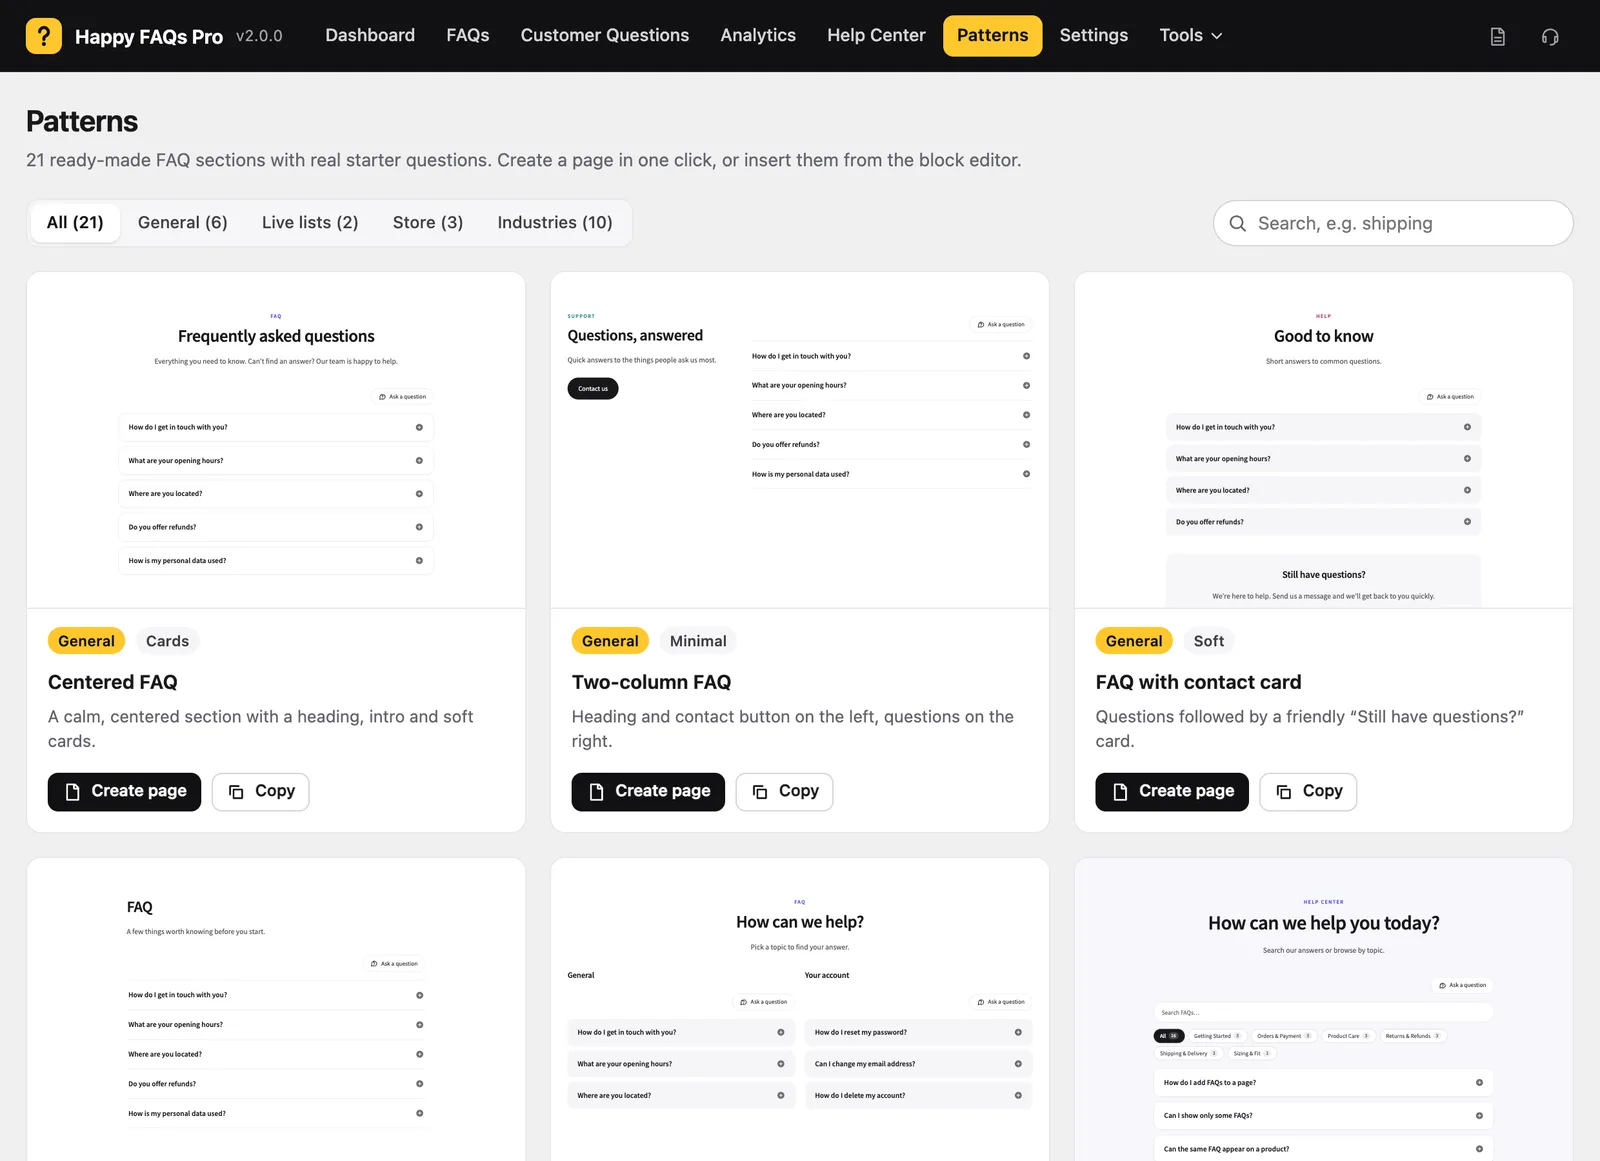The height and width of the screenshot is (1161, 1600).
Task: Open Customer Questions in the top navigation
Action: pyautogui.click(x=605, y=36)
